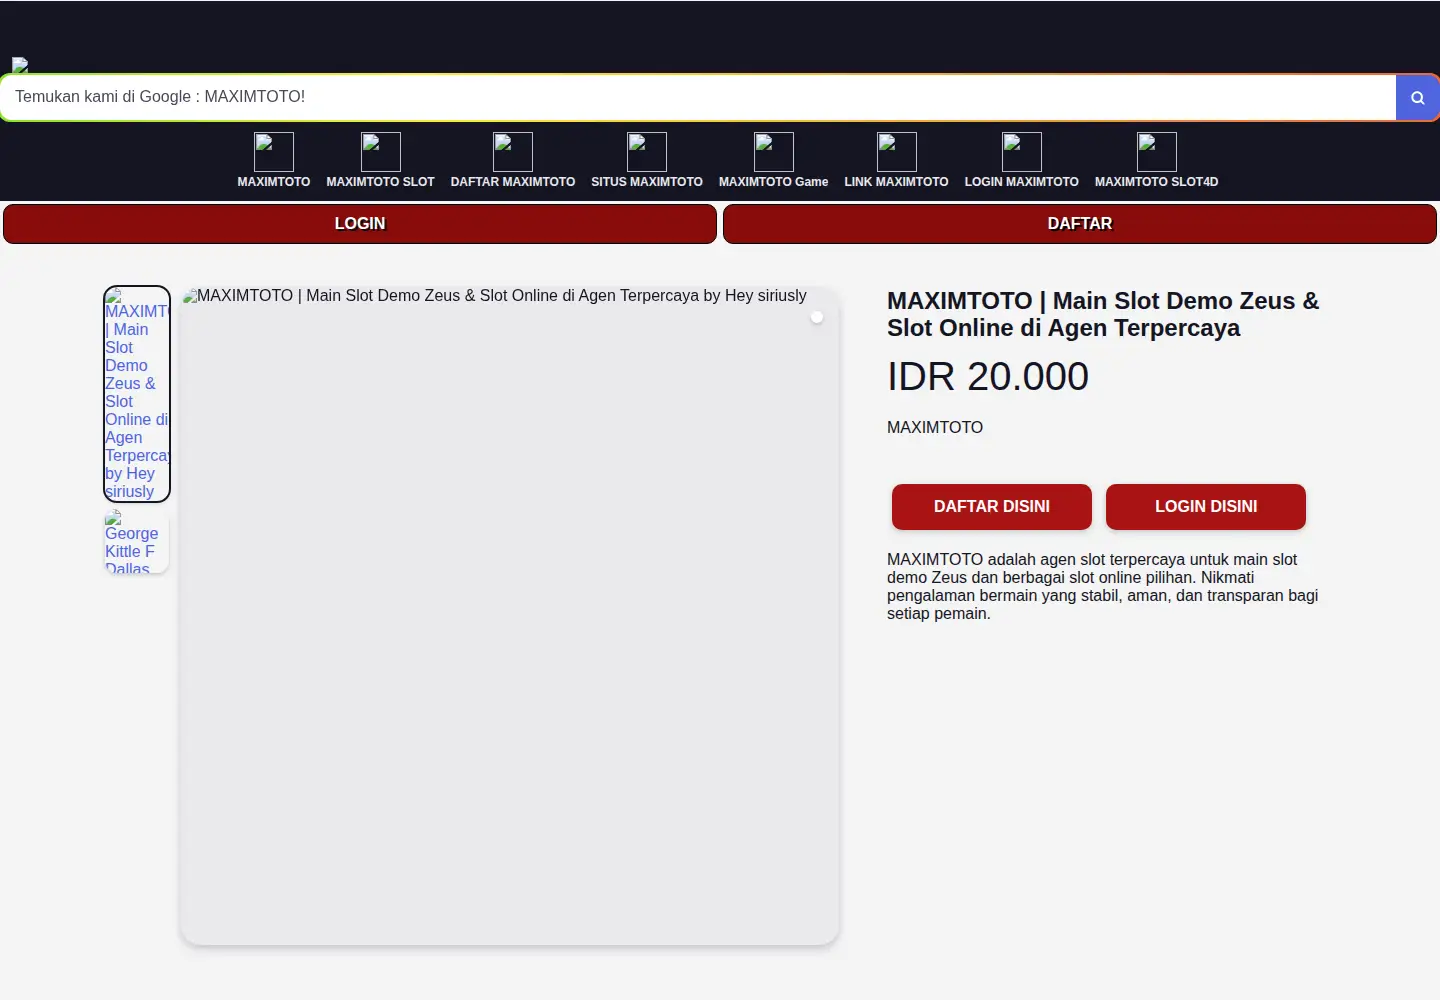Open the DAFTAR MAXIMTOTO nav icon
Screen dimensions: 1440x1000
tap(513, 152)
